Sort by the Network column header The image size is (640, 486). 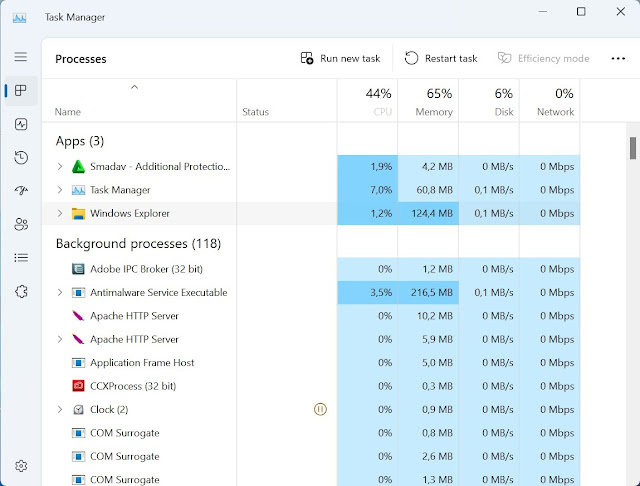pos(550,100)
